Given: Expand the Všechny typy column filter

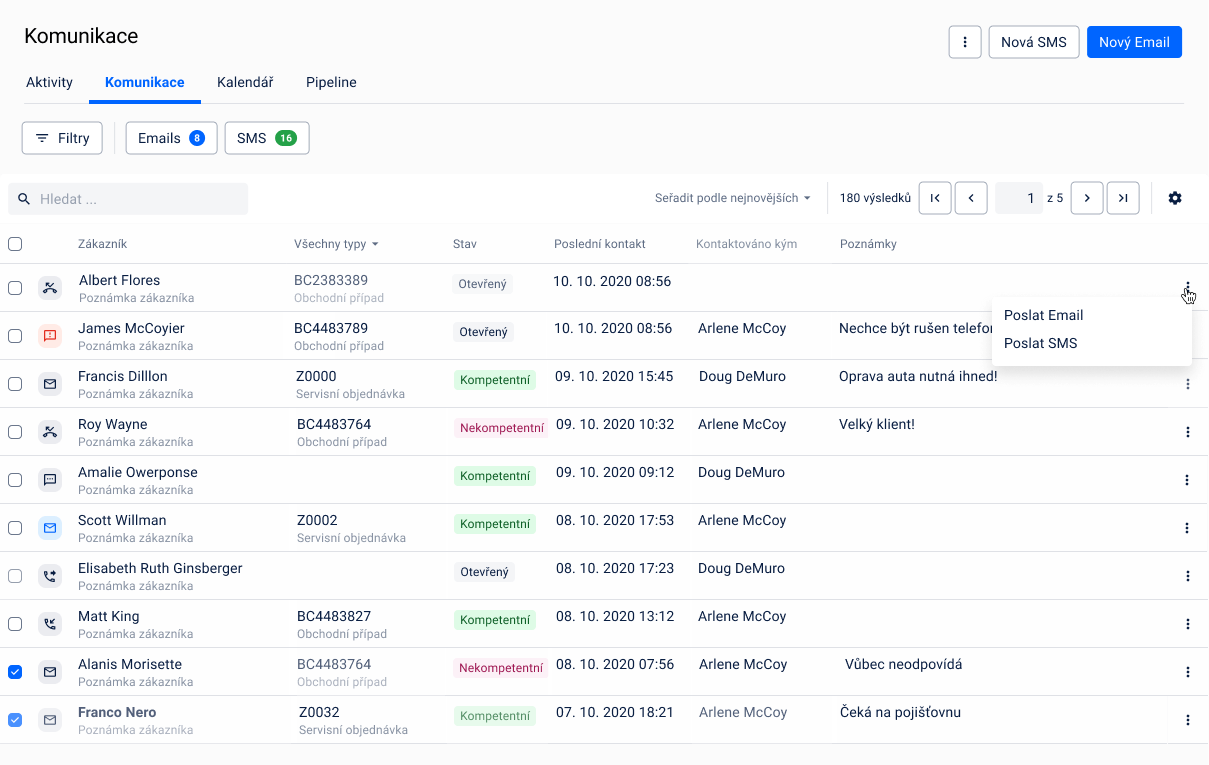Looking at the screenshot, I should tap(336, 244).
